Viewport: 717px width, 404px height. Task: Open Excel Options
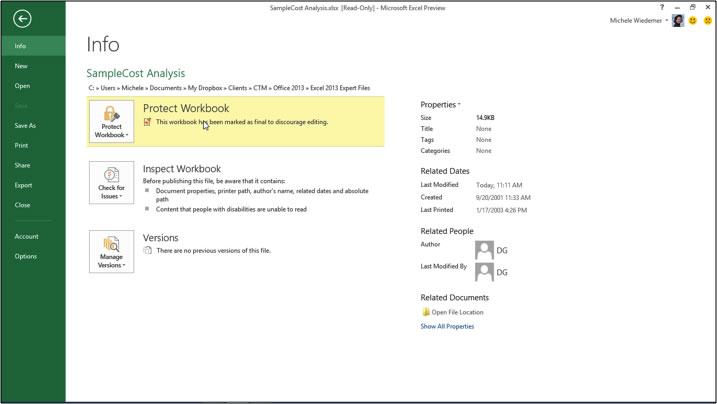[x=26, y=256]
